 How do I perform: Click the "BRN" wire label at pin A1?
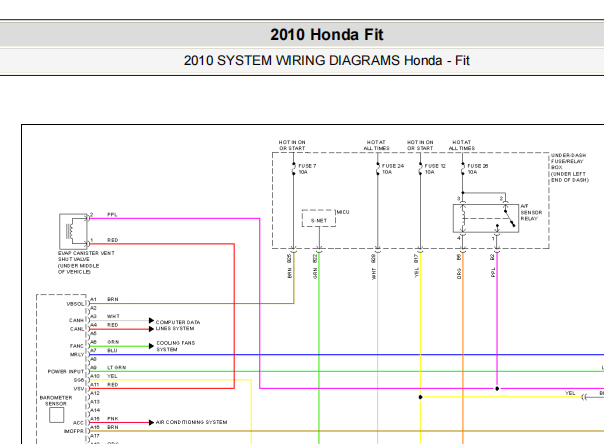(113, 299)
